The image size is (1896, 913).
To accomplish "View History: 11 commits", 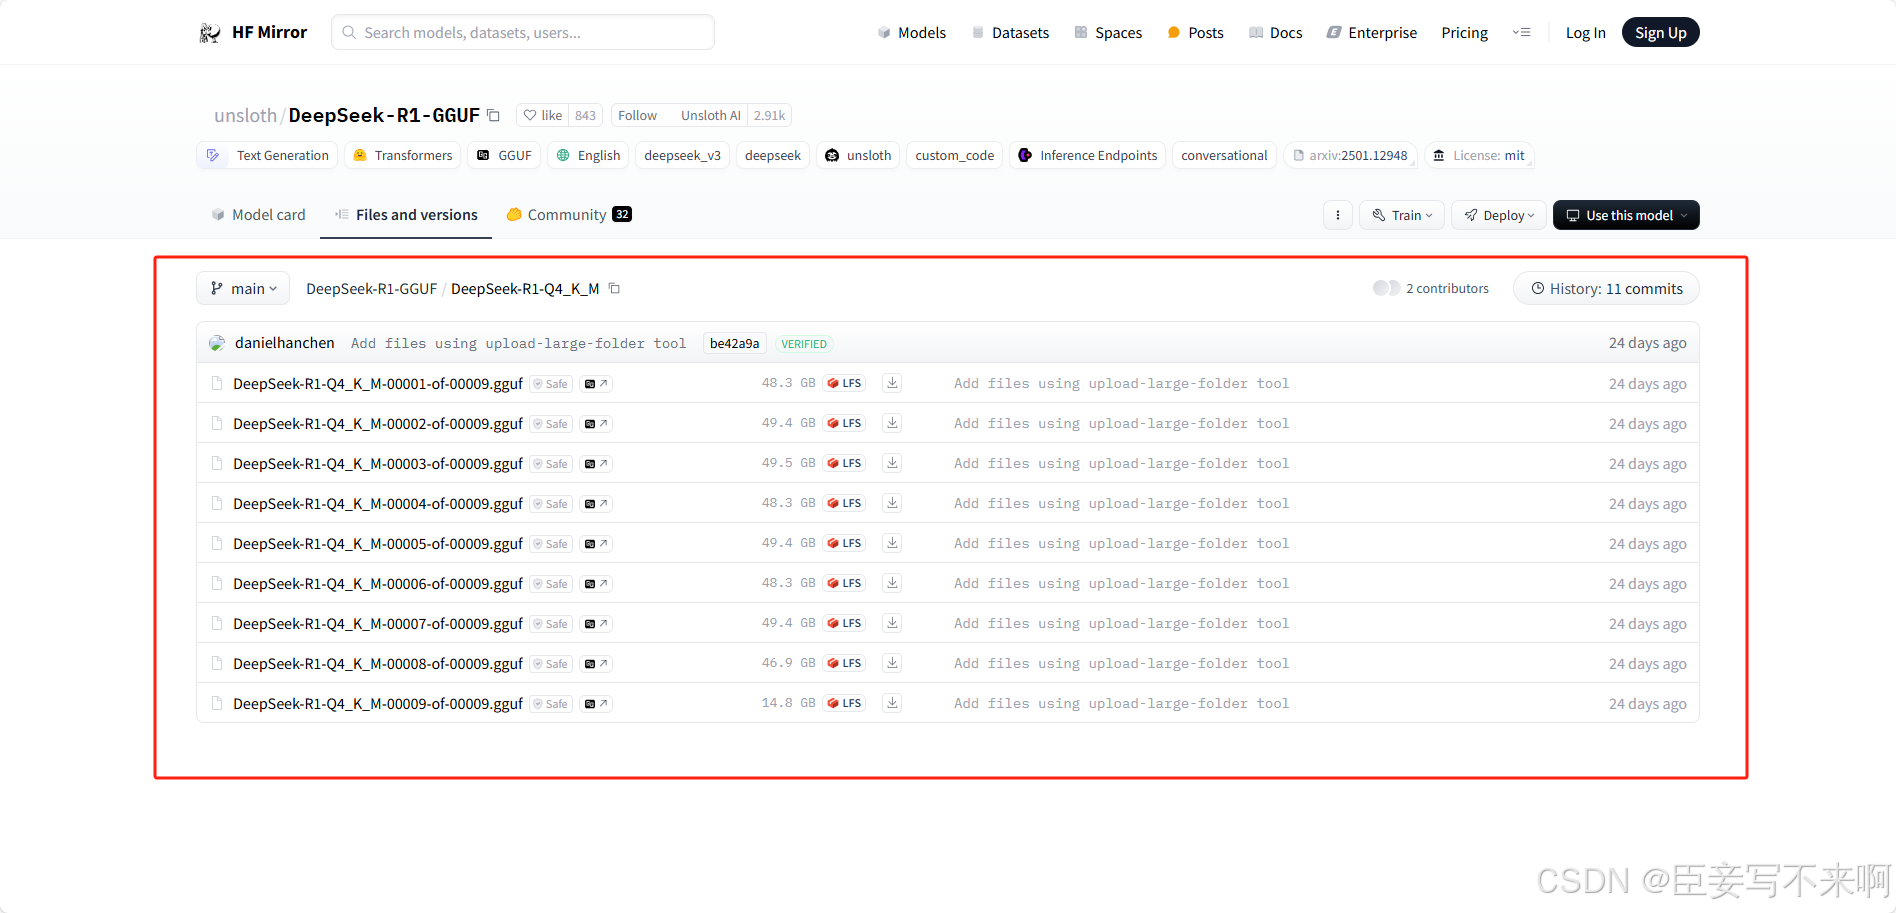I will click(1606, 289).
